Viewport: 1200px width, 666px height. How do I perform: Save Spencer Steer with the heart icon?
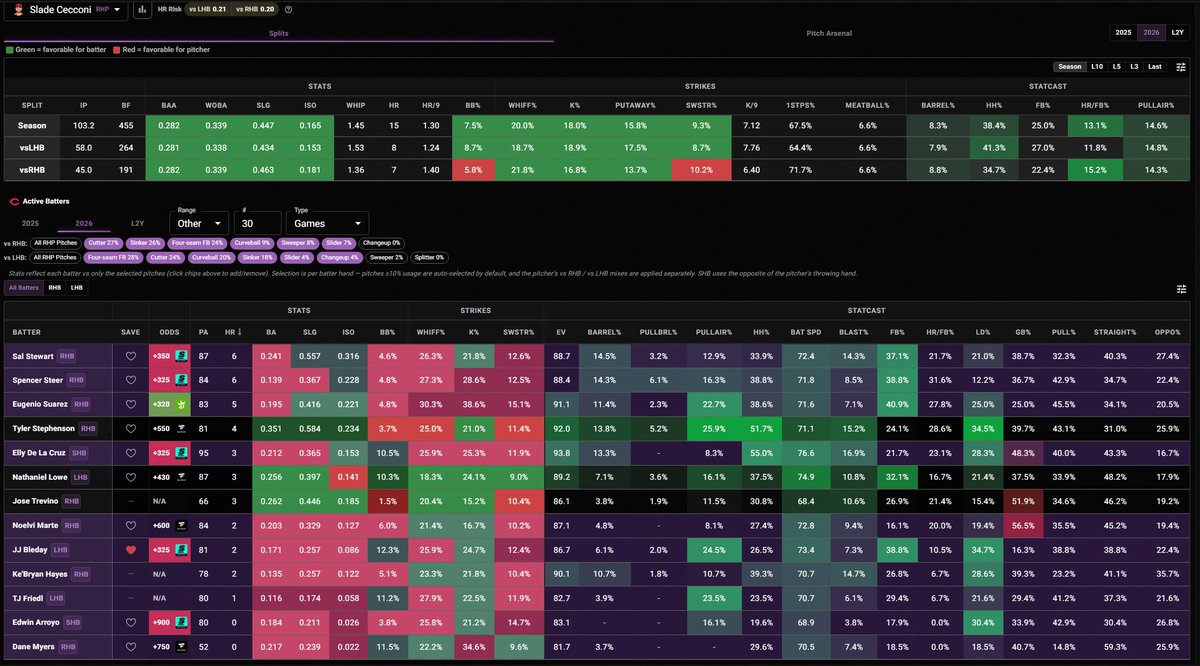pos(130,380)
